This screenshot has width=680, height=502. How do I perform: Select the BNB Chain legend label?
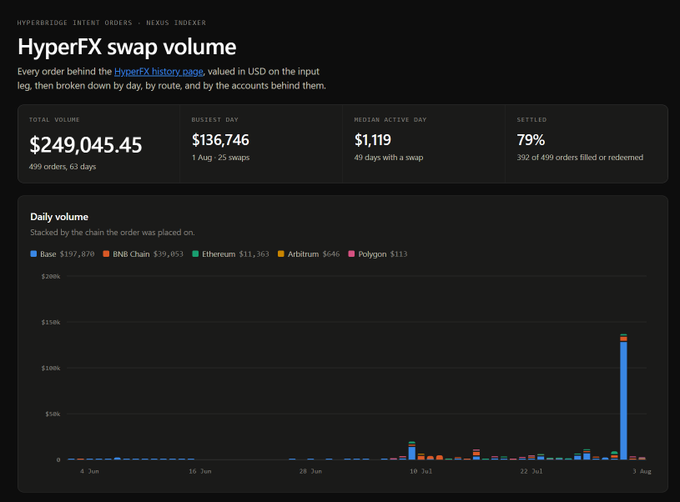[131, 254]
